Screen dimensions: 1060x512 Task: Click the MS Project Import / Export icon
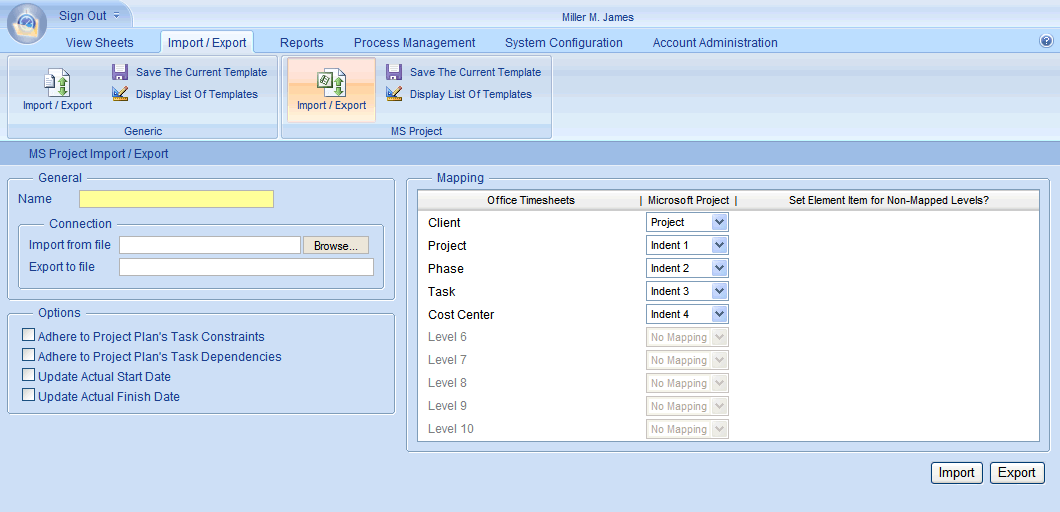[x=331, y=82]
